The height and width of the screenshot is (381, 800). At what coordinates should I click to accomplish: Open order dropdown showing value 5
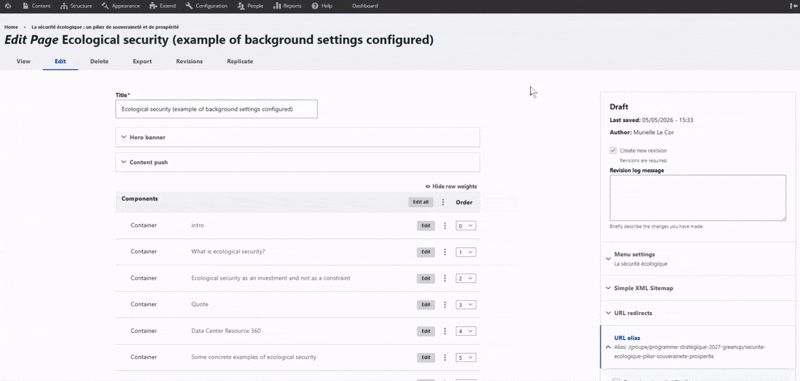[x=466, y=358]
